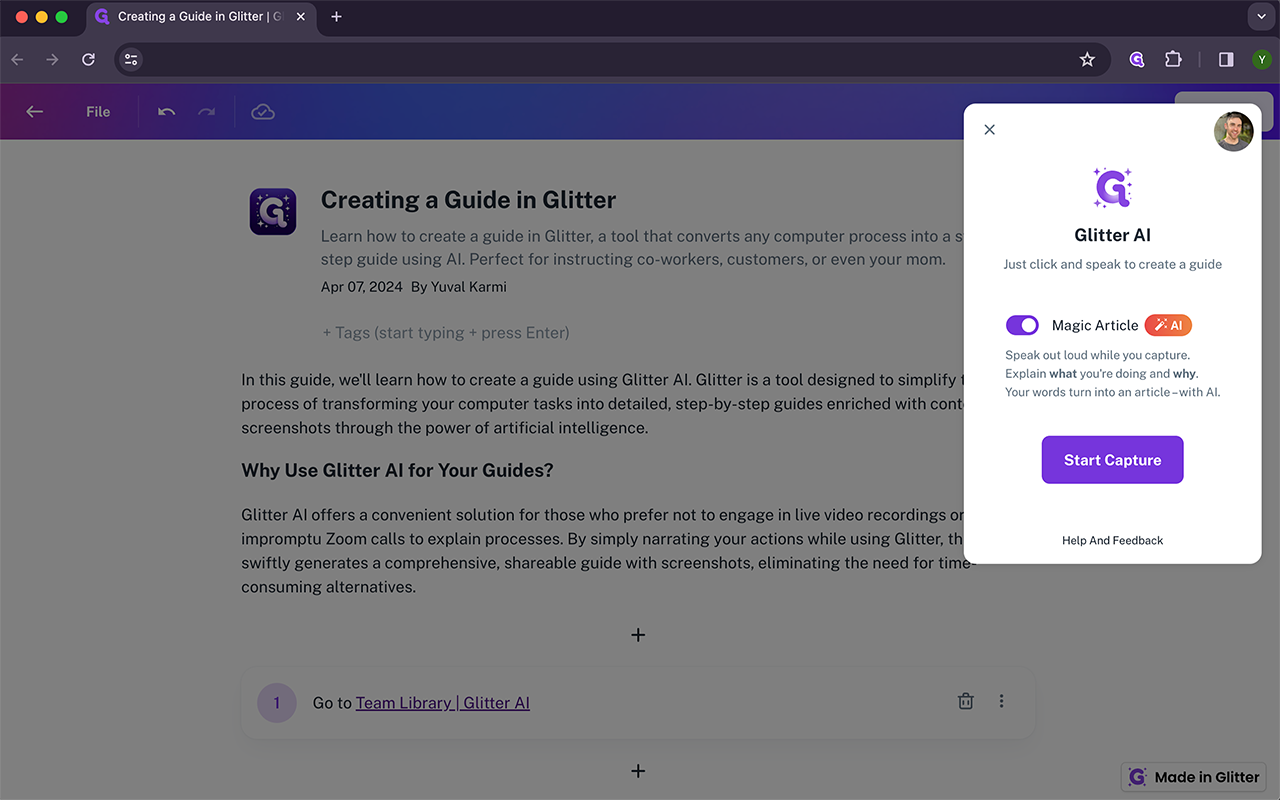Image resolution: width=1280 pixels, height=800 pixels.
Task: Reload the page with refresh icon
Action: click(88, 60)
